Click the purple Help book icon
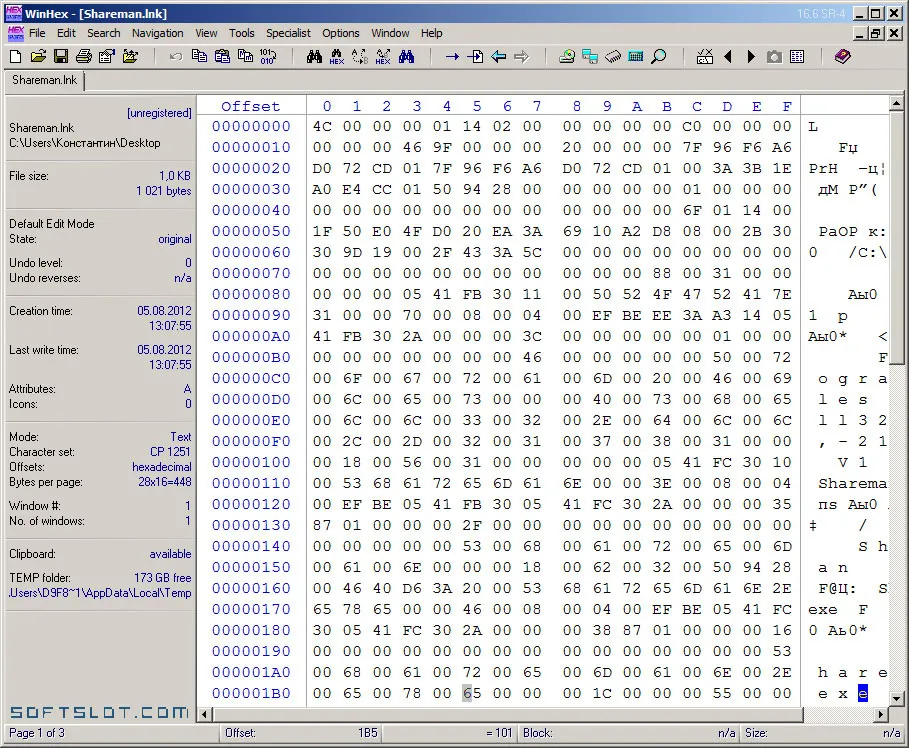Screen dimensions: 909x748 (842, 56)
